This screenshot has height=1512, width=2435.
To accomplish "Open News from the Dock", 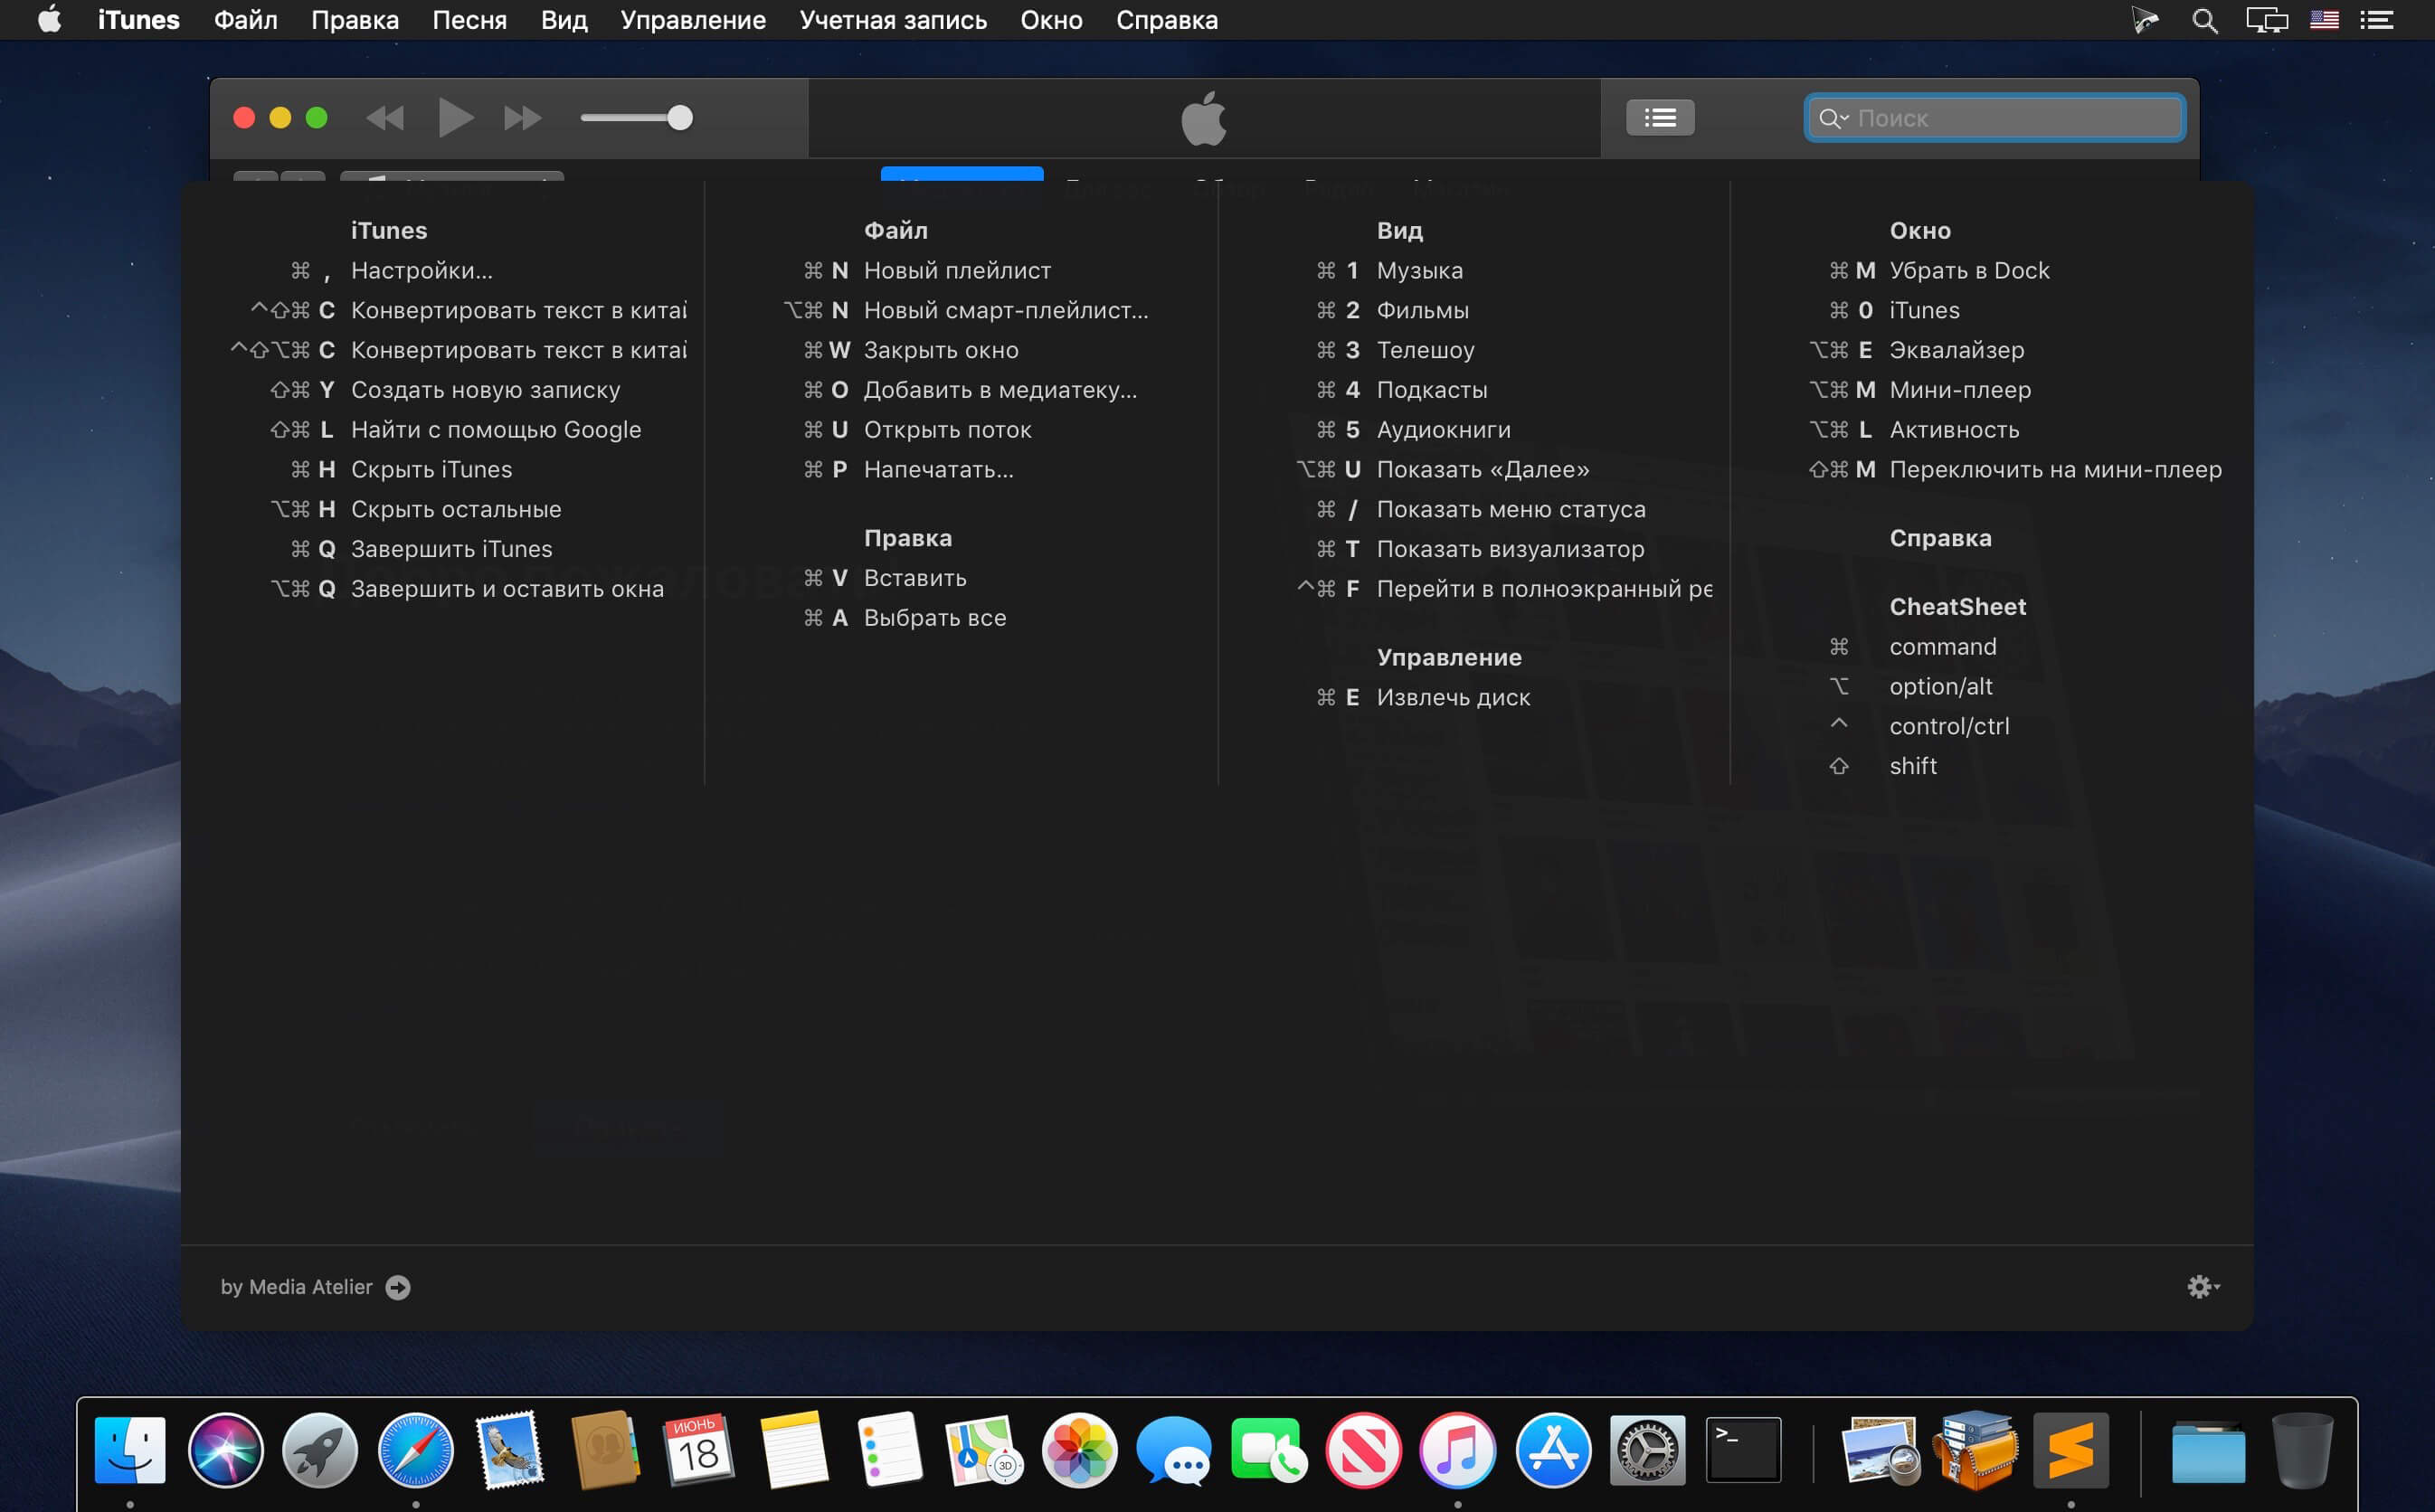I will point(1363,1450).
